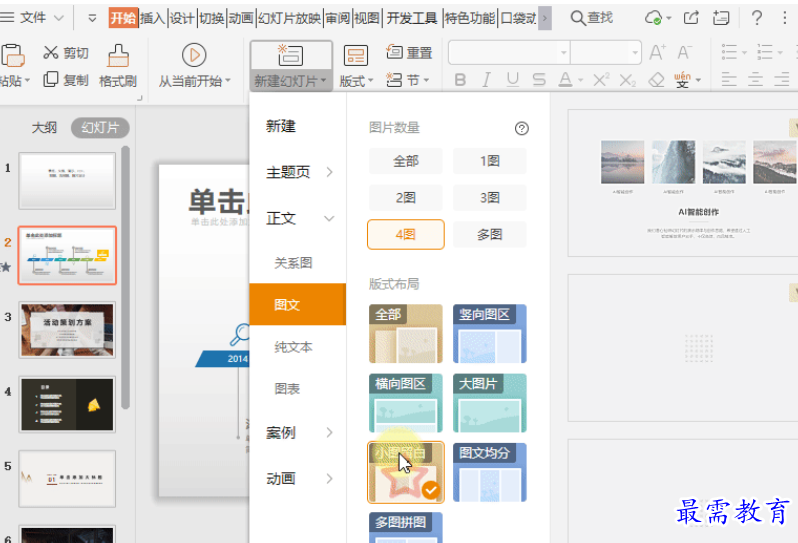Toggle italic formatting
Screen dimensions: 798x543
click(487, 80)
